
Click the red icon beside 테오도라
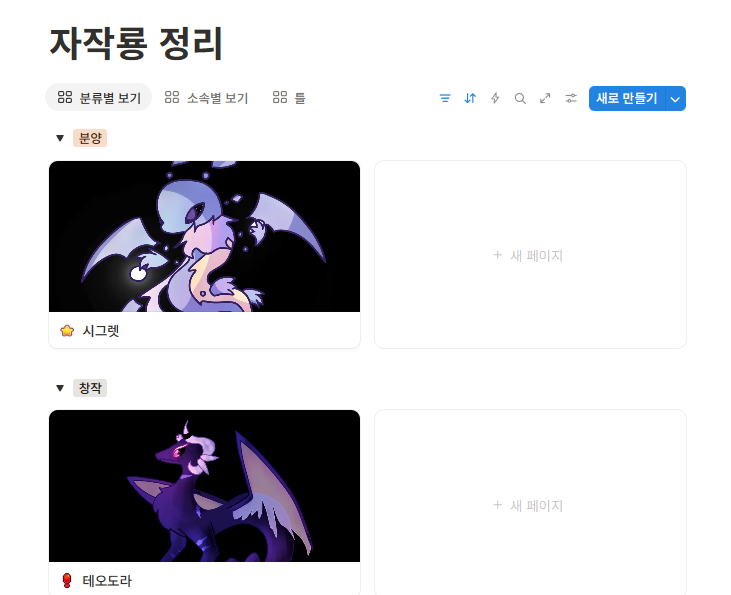click(67, 580)
